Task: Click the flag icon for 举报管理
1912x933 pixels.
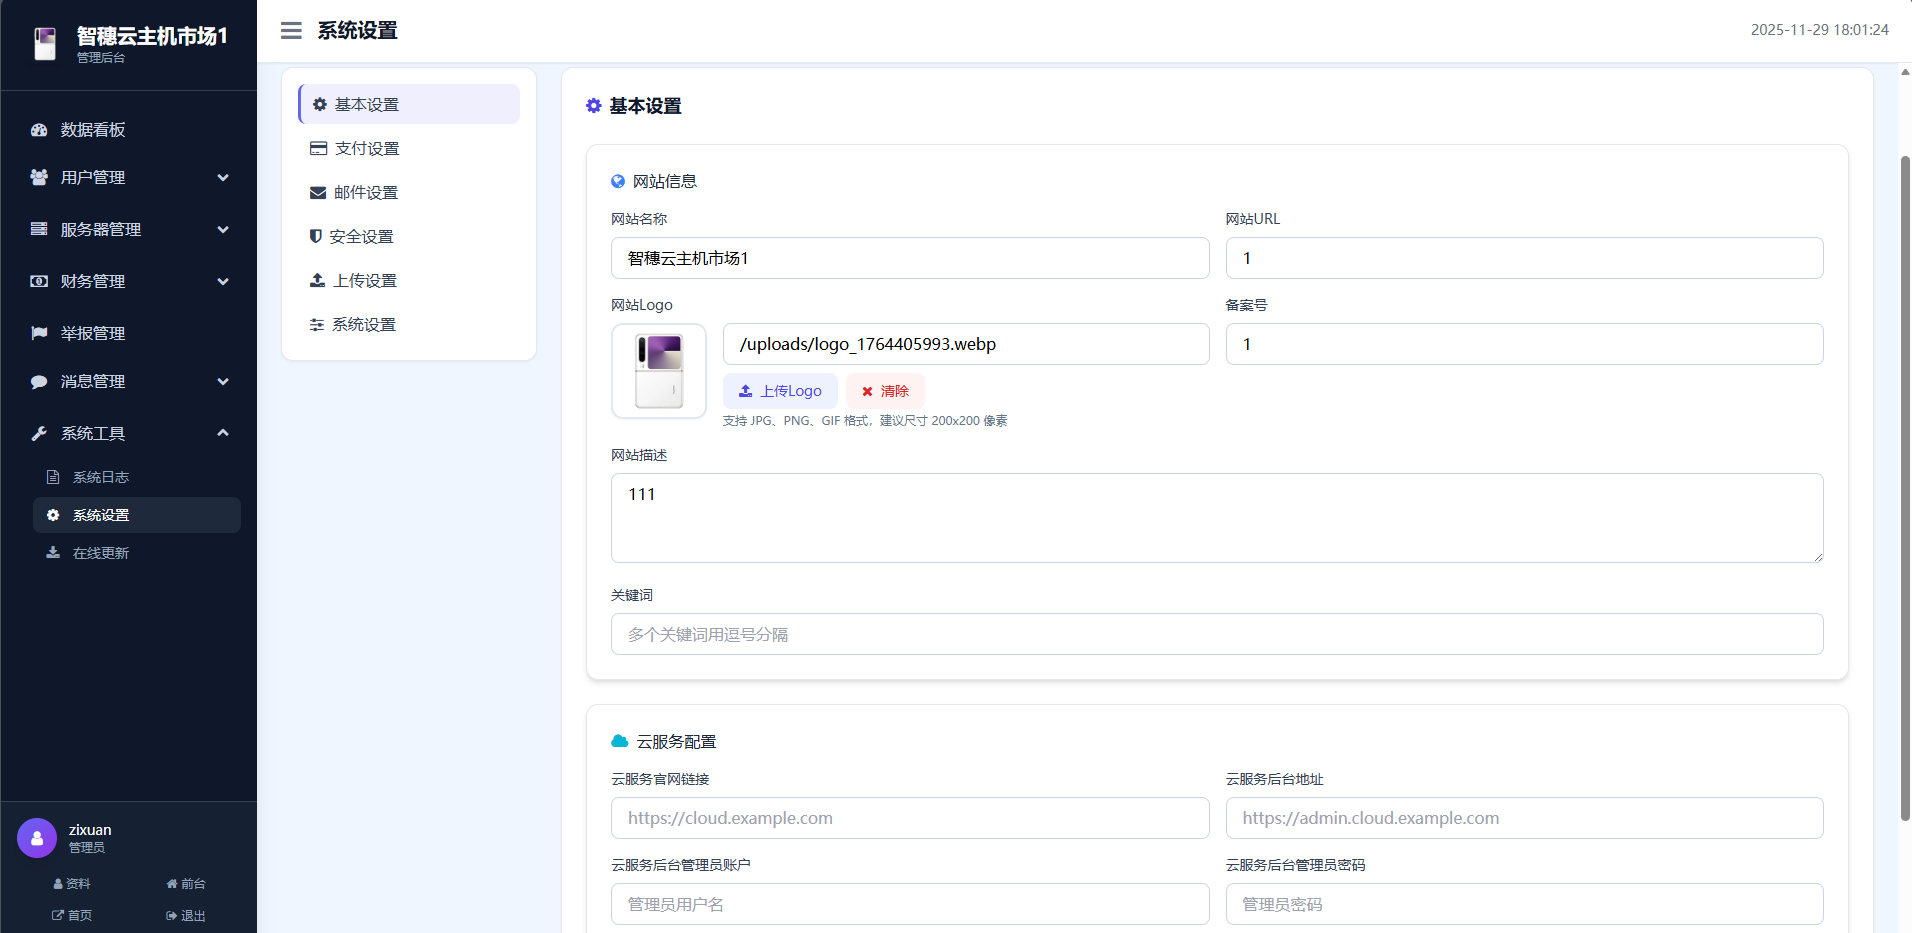Action: click(39, 333)
